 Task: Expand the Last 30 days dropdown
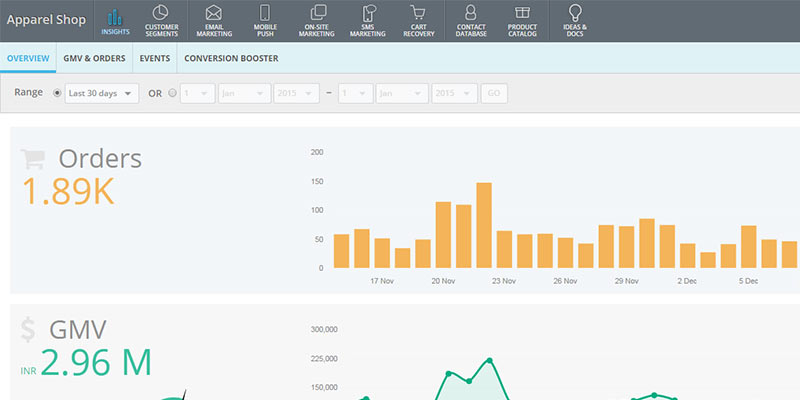[101, 93]
